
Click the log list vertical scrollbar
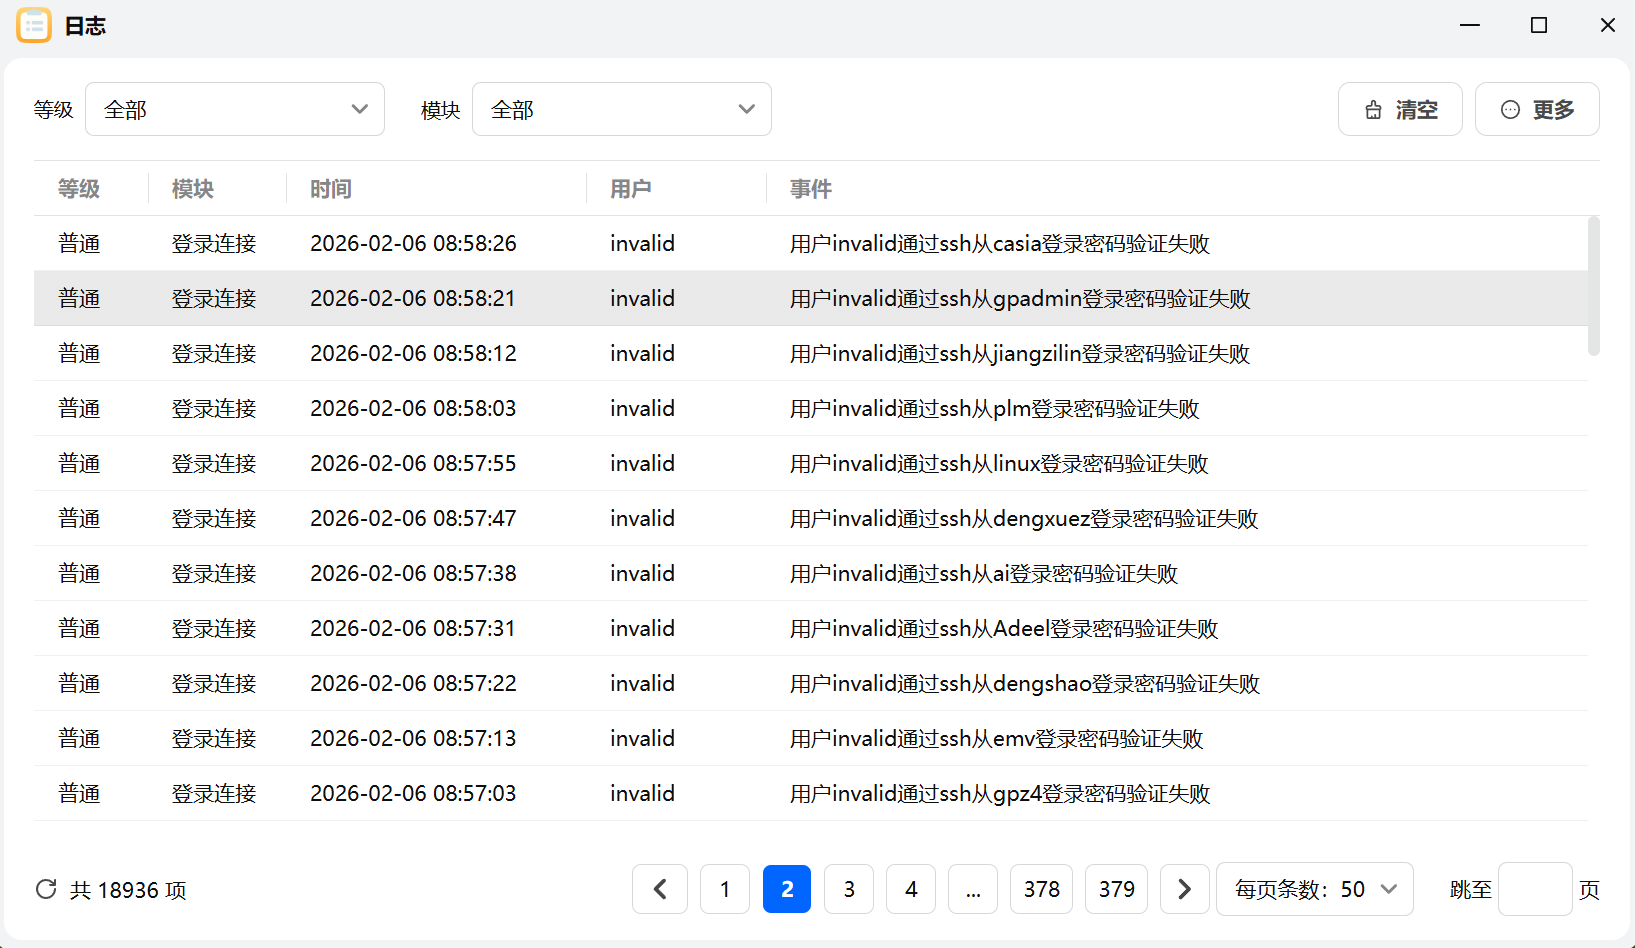[1594, 286]
